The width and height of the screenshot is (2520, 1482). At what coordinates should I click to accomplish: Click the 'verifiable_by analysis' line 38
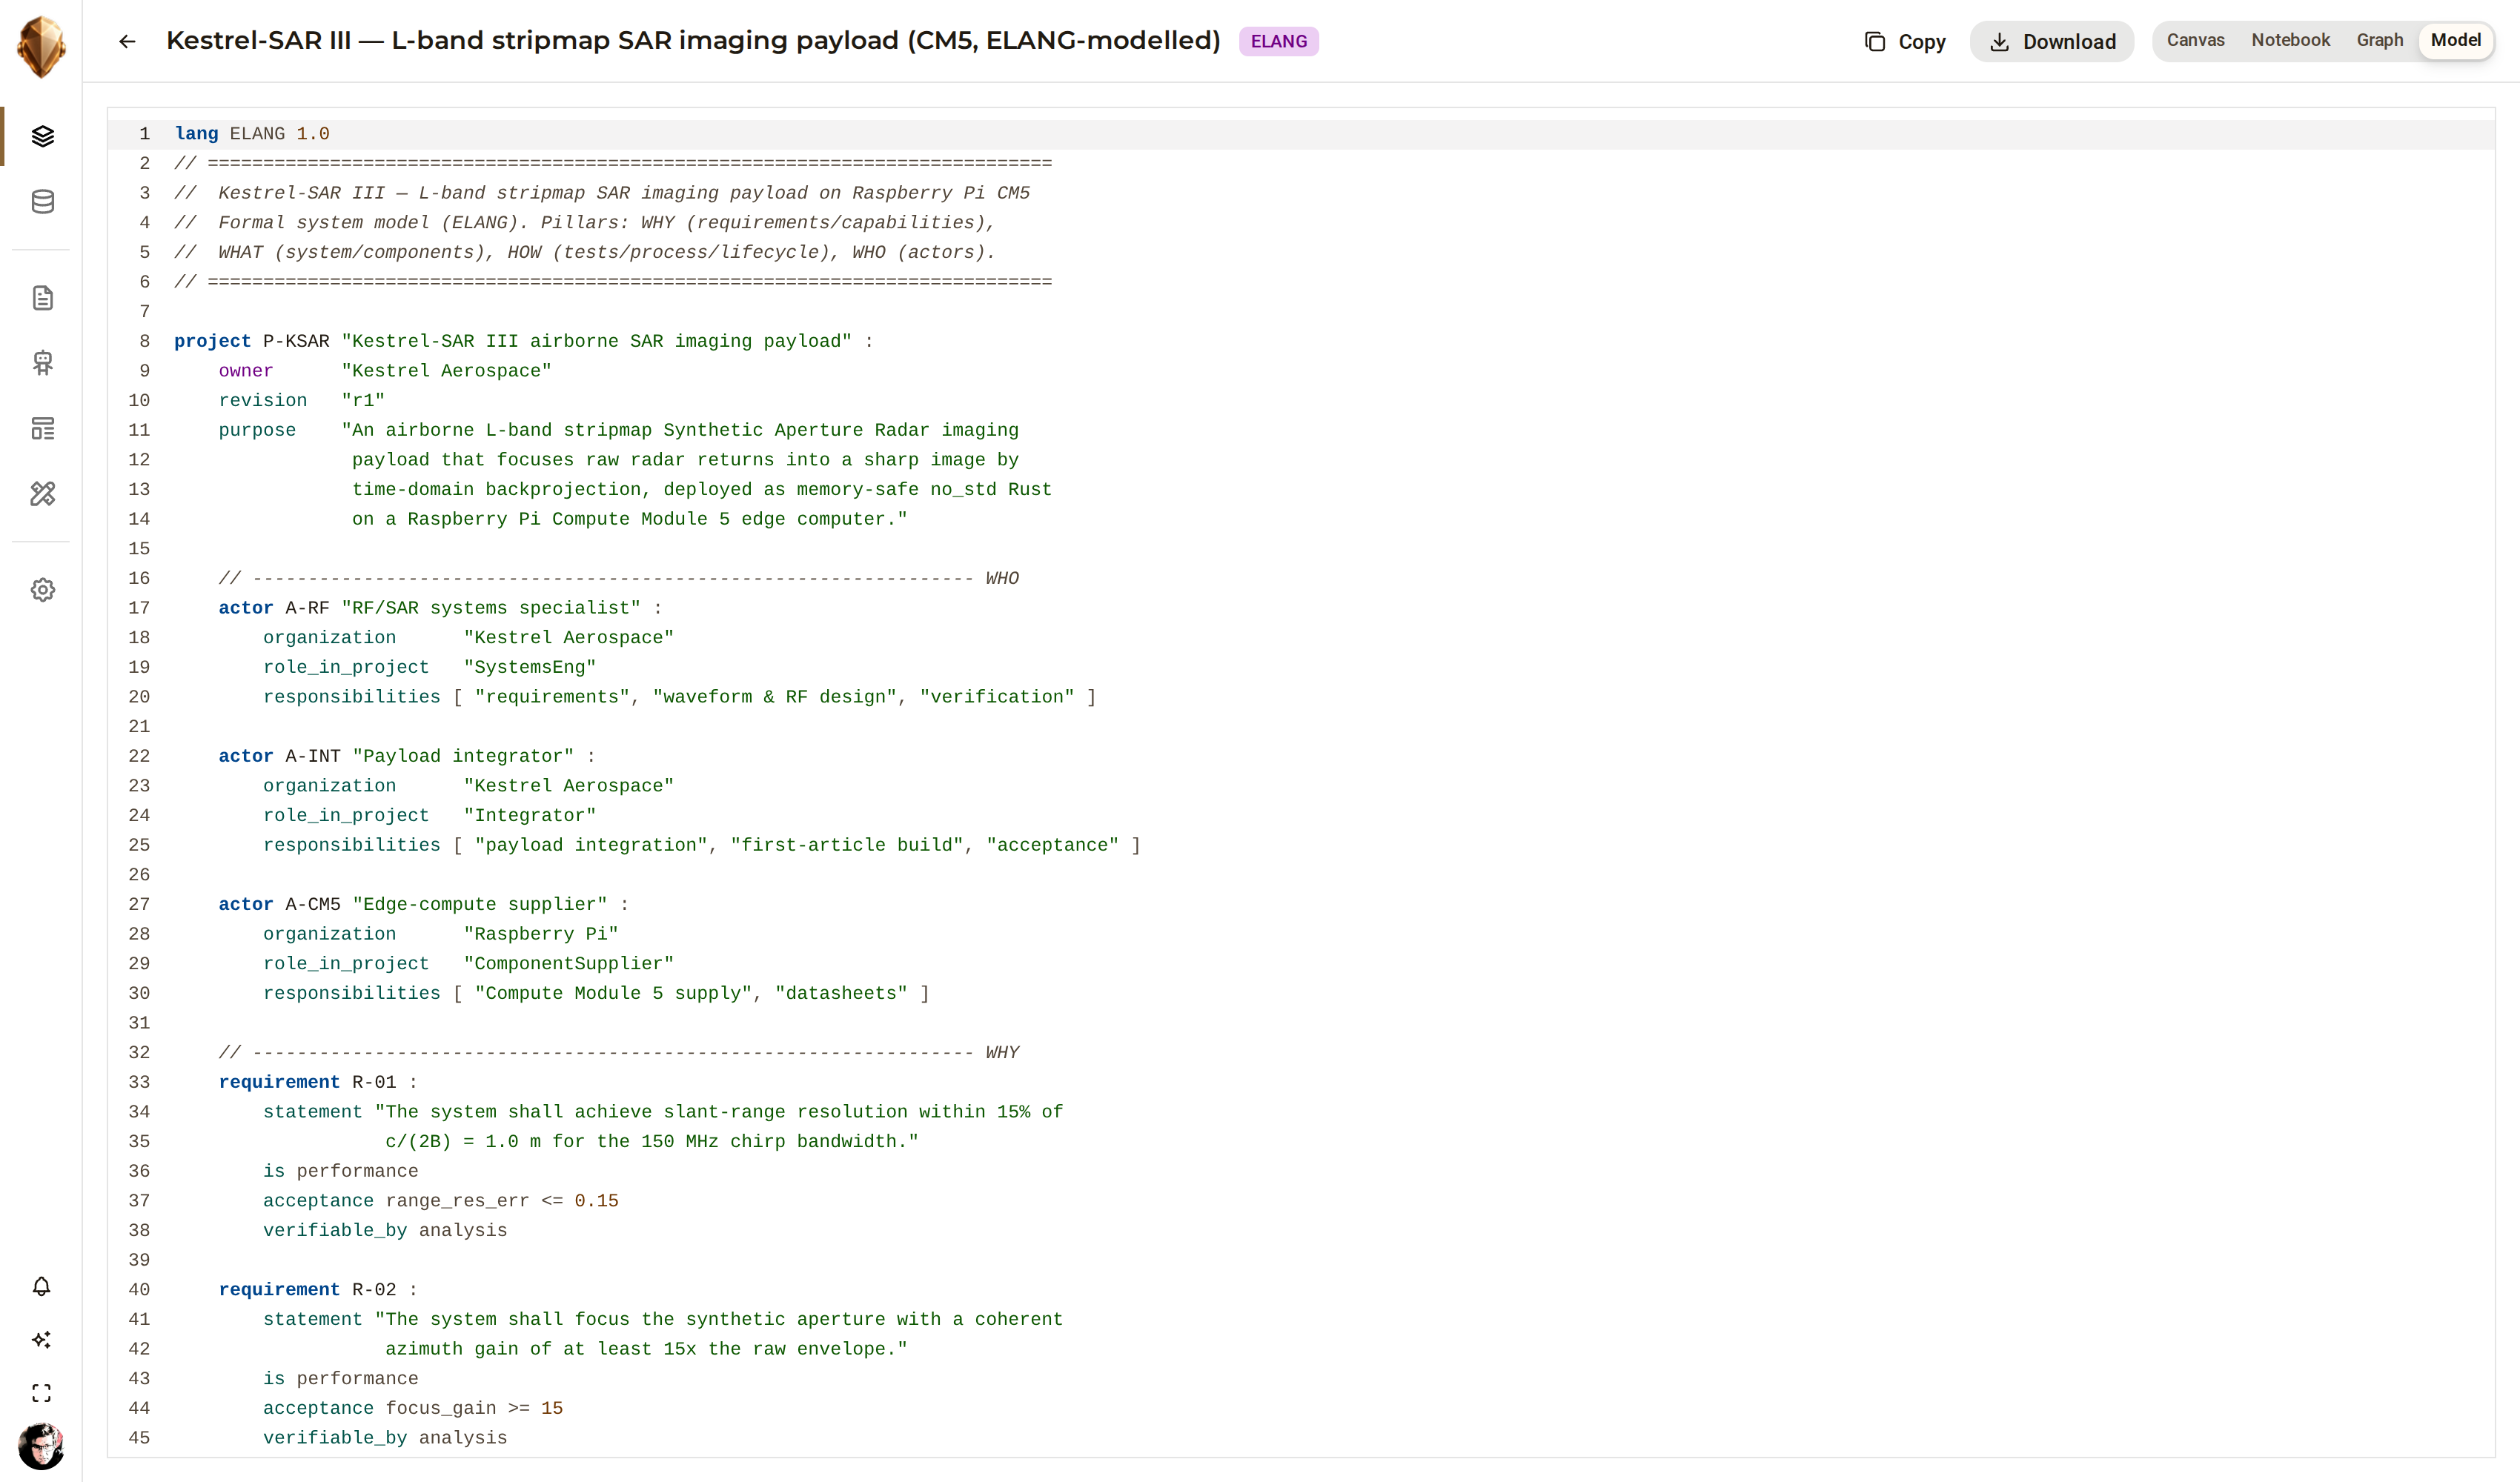point(385,1230)
